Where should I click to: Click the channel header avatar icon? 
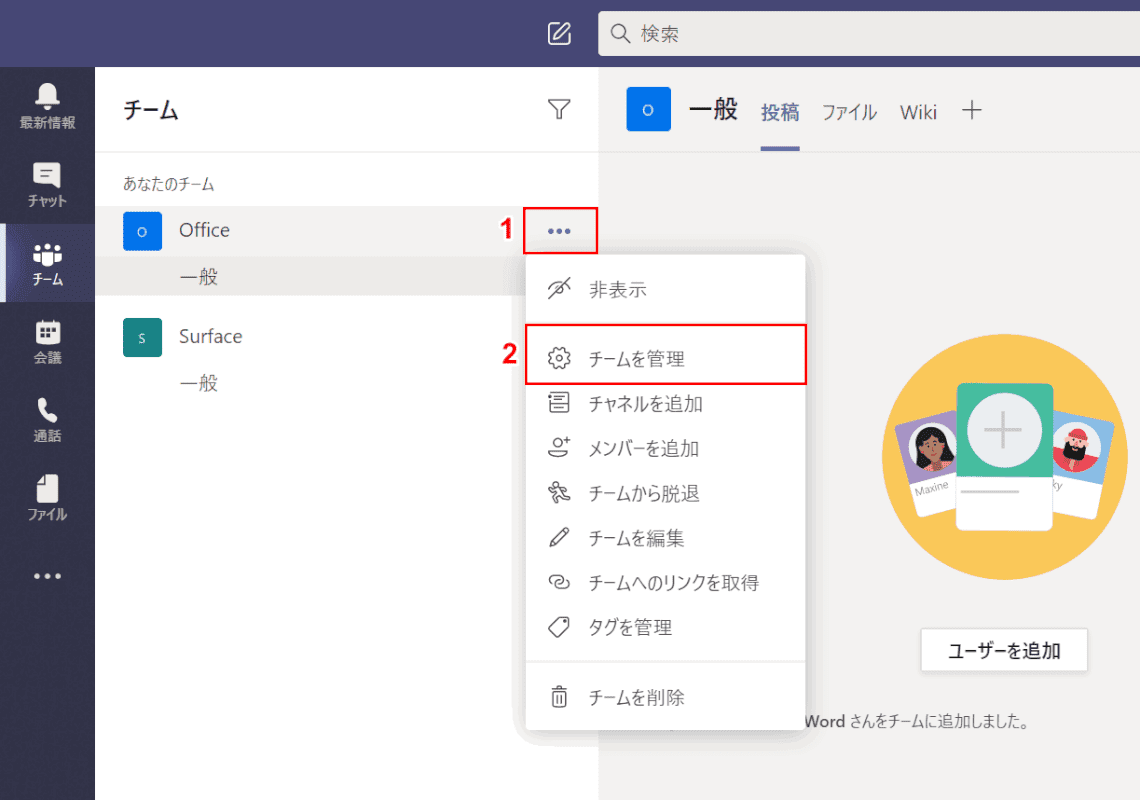[649, 109]
